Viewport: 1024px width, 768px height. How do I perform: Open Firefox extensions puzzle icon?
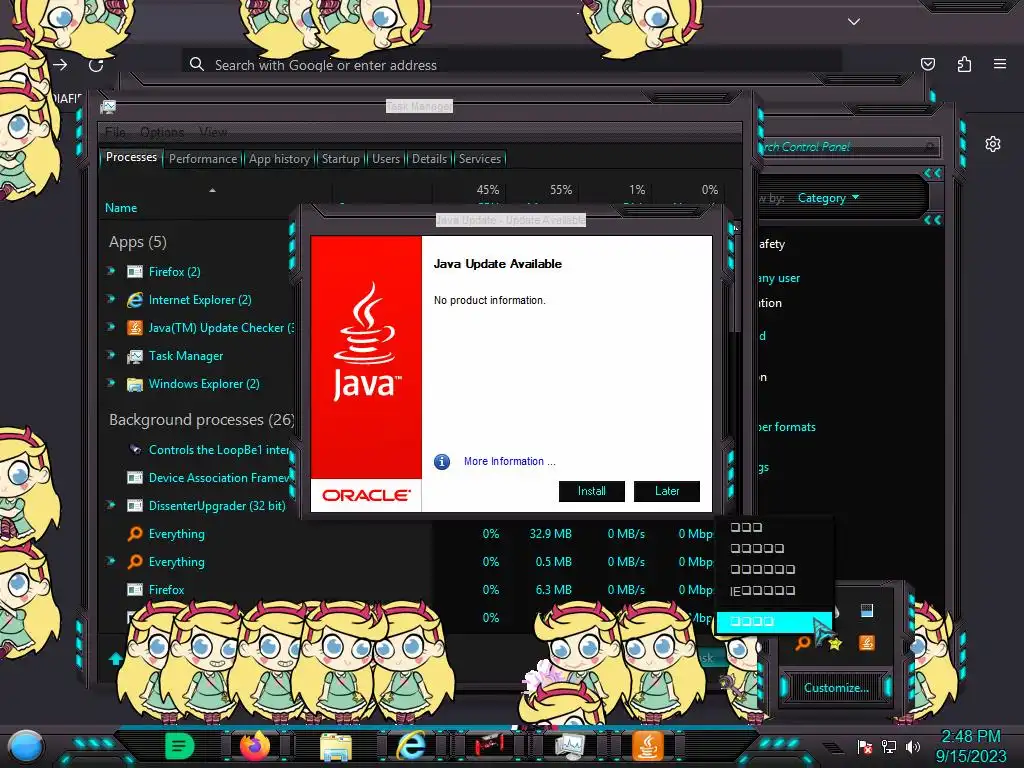[x=964, y=64]
